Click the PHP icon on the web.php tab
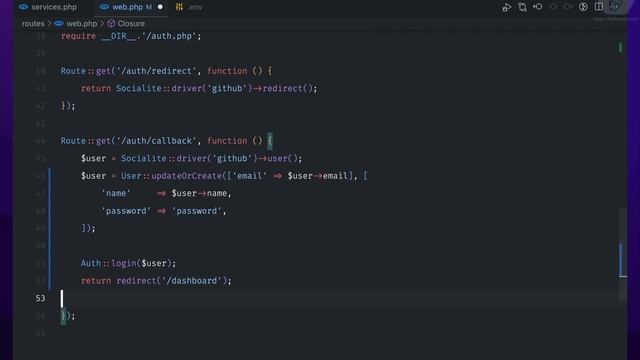This screenshot has height=360, width=640. (x=104, y=7)
